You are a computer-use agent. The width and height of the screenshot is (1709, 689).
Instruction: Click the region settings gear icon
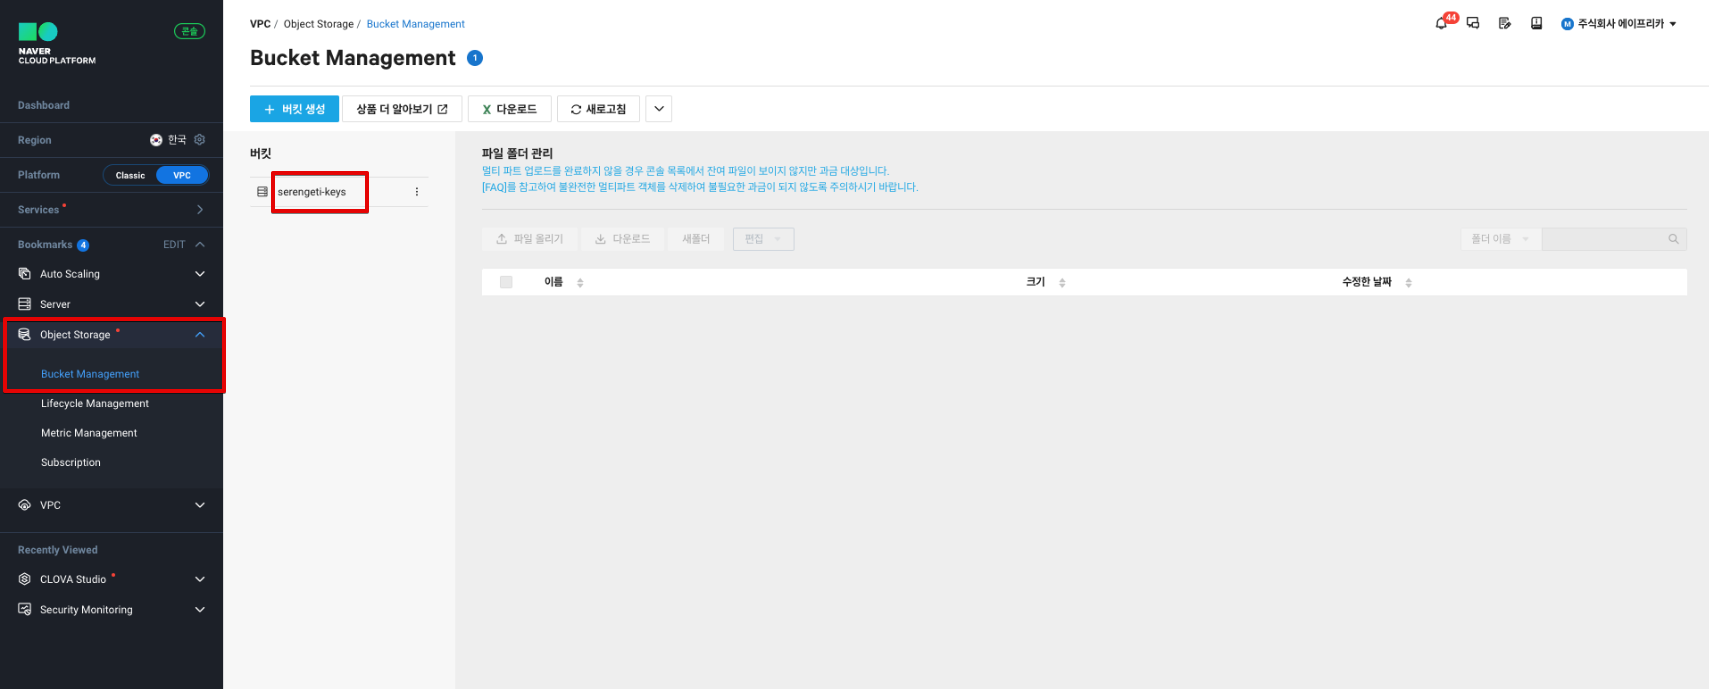point(199,140)
